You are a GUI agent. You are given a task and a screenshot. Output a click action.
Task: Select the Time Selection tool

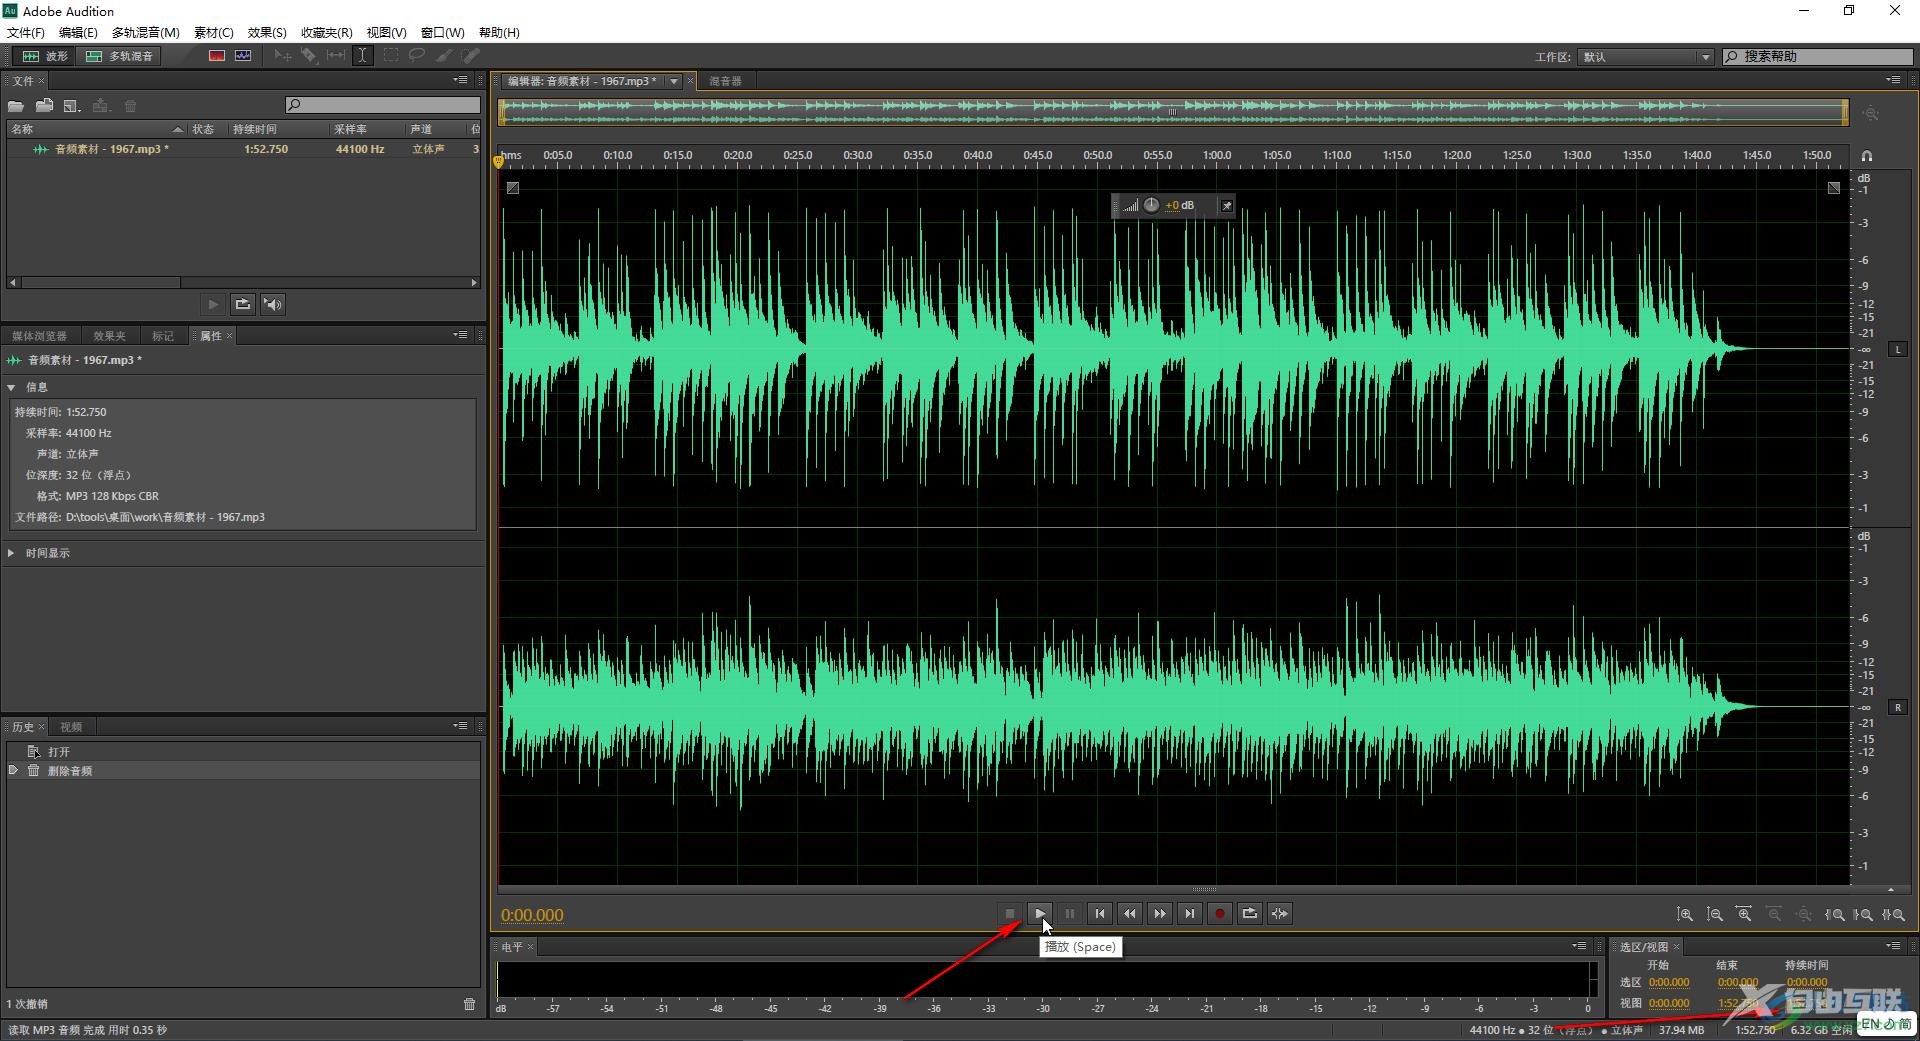[x=362, y=56]
